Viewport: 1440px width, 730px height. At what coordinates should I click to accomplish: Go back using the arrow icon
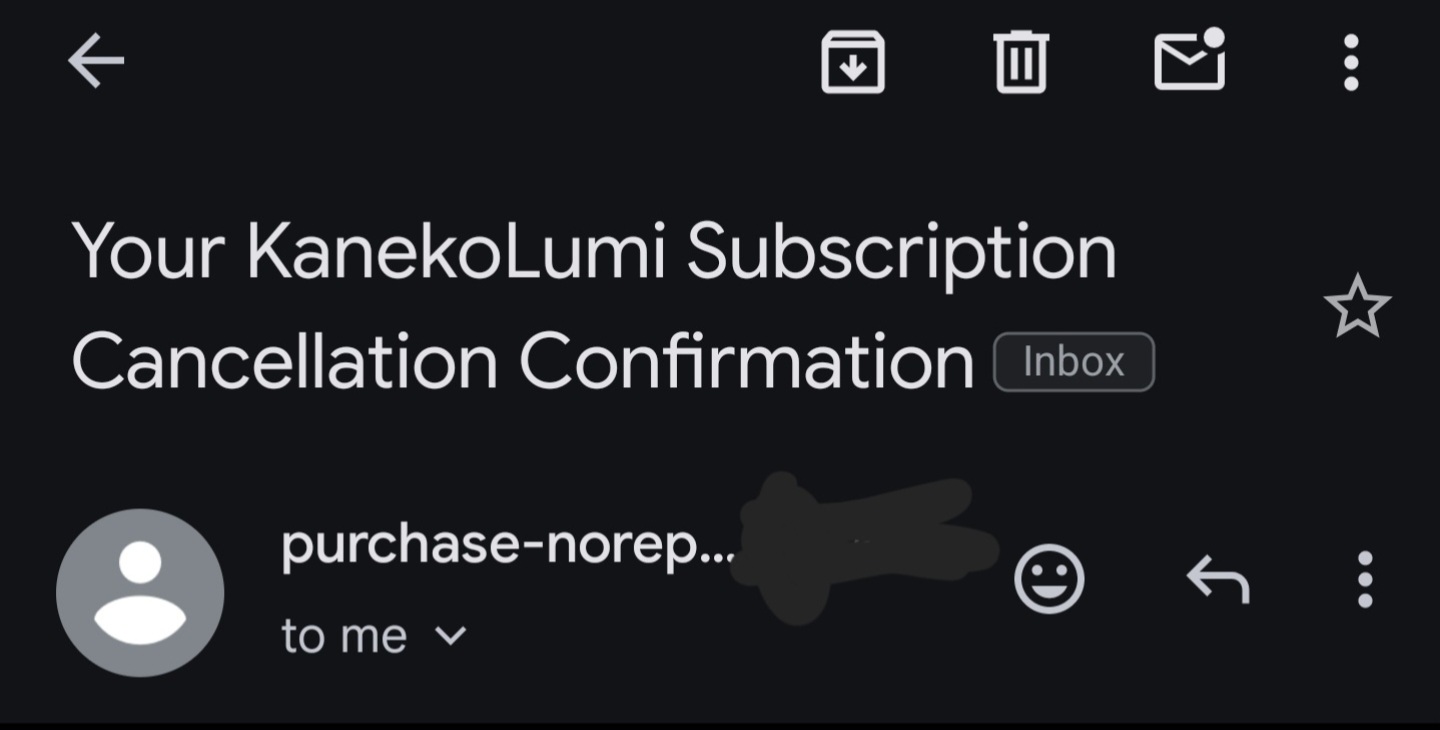click(x=96, y=61)
